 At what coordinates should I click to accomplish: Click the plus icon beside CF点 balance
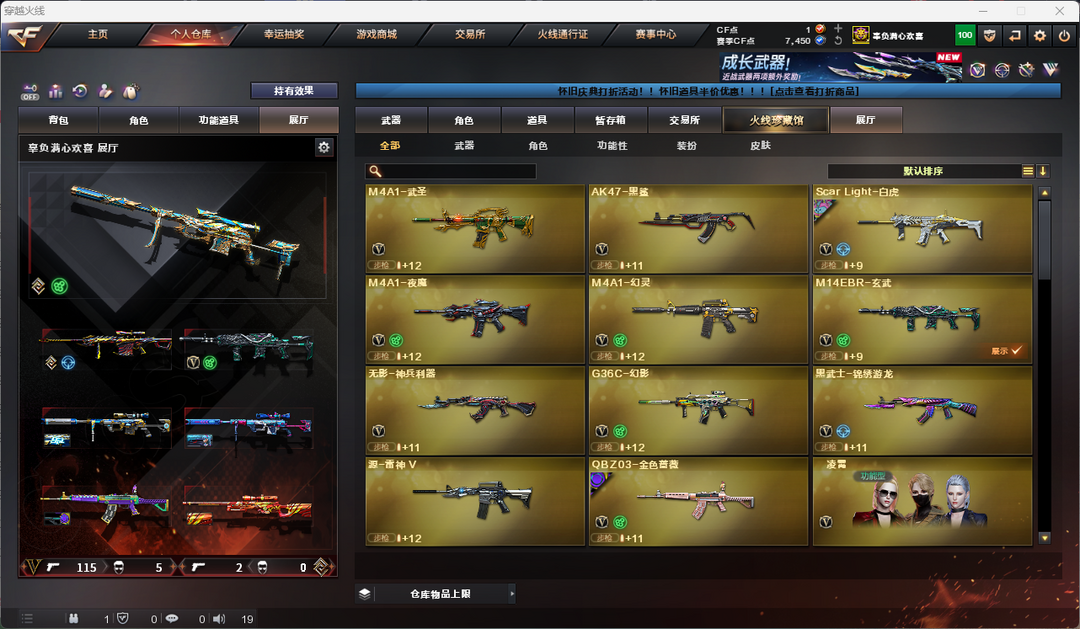tap(838, 28)
